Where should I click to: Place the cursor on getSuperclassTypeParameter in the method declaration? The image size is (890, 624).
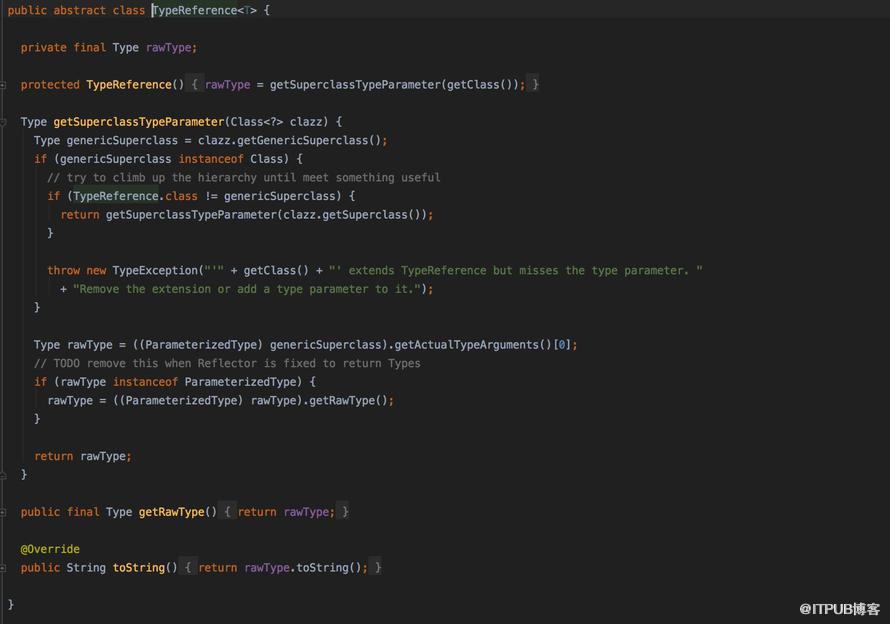point(139,122)
